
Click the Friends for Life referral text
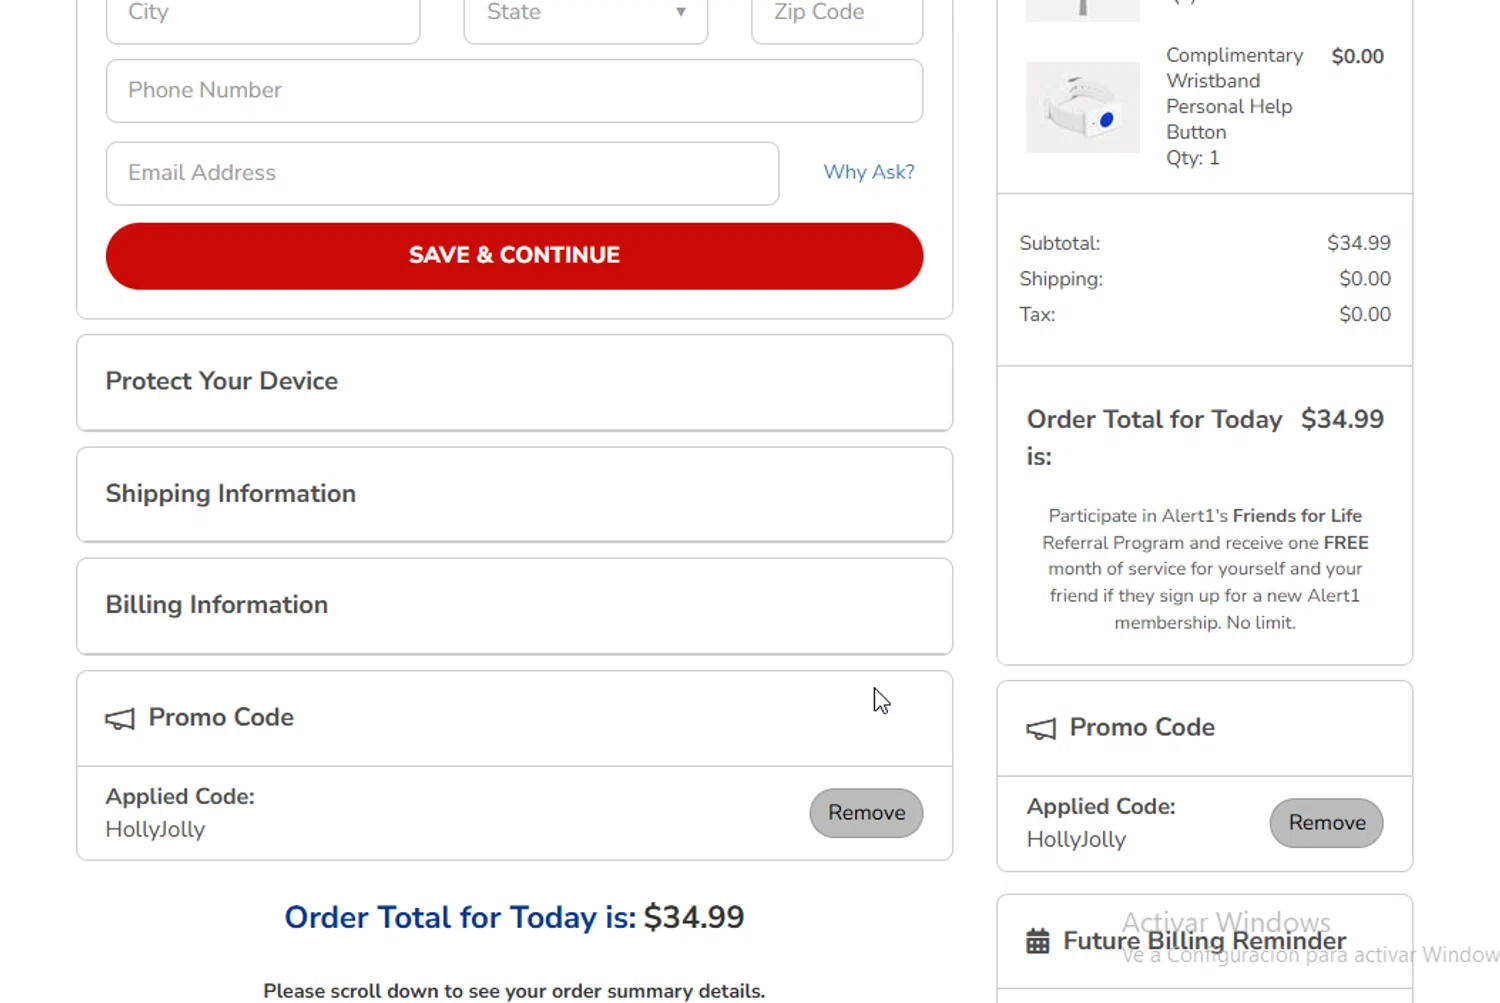(x=1297, y=516)
